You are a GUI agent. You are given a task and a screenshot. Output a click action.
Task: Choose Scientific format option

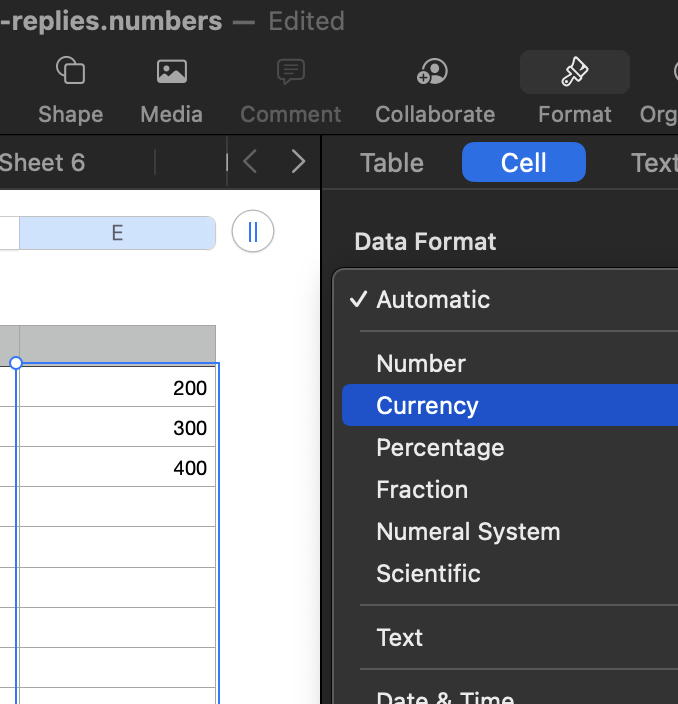(x=427, y=574)
